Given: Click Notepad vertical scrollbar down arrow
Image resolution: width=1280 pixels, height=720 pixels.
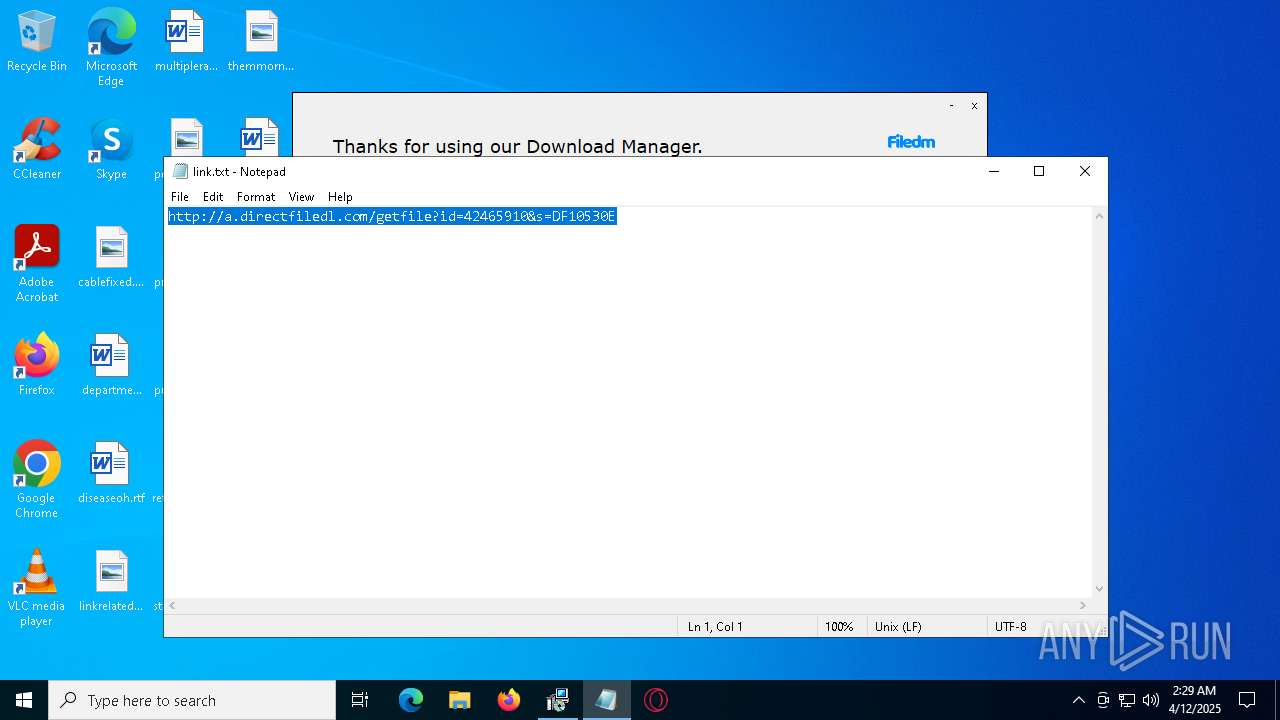Looking at the screenshot, I should [1099, 589].
